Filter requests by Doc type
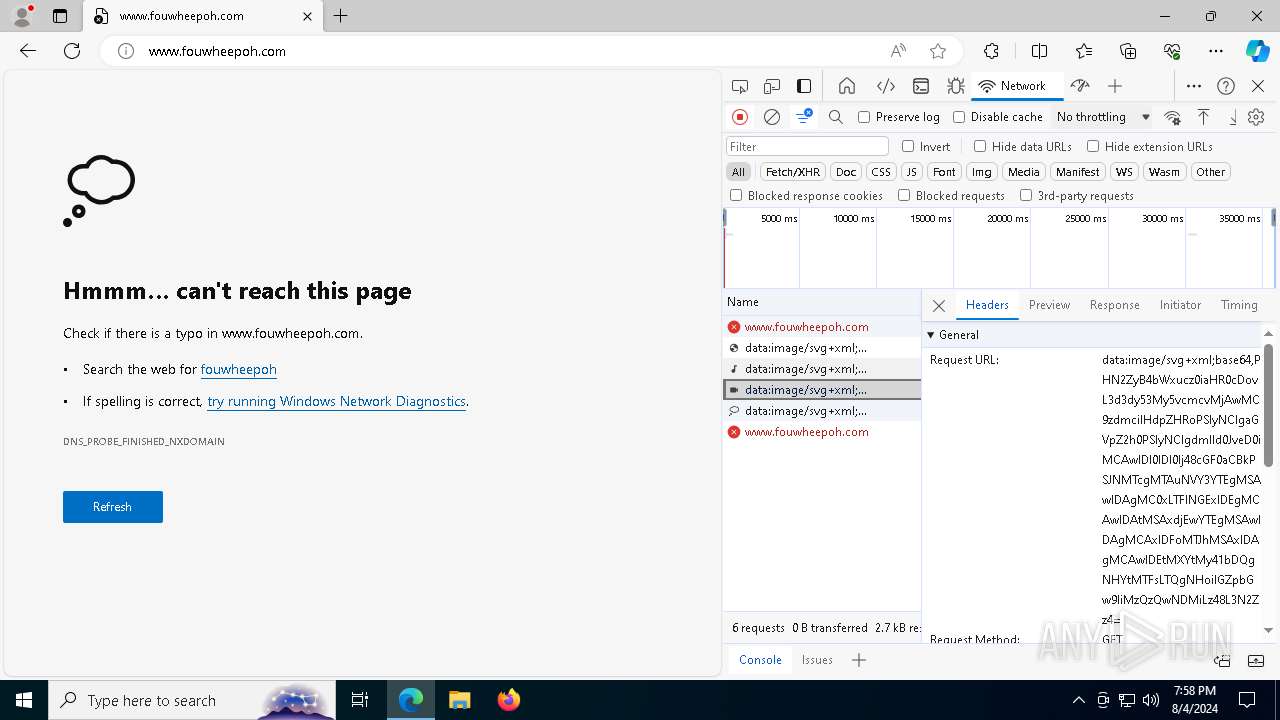1280x720 pixels. tap(846, 172)
